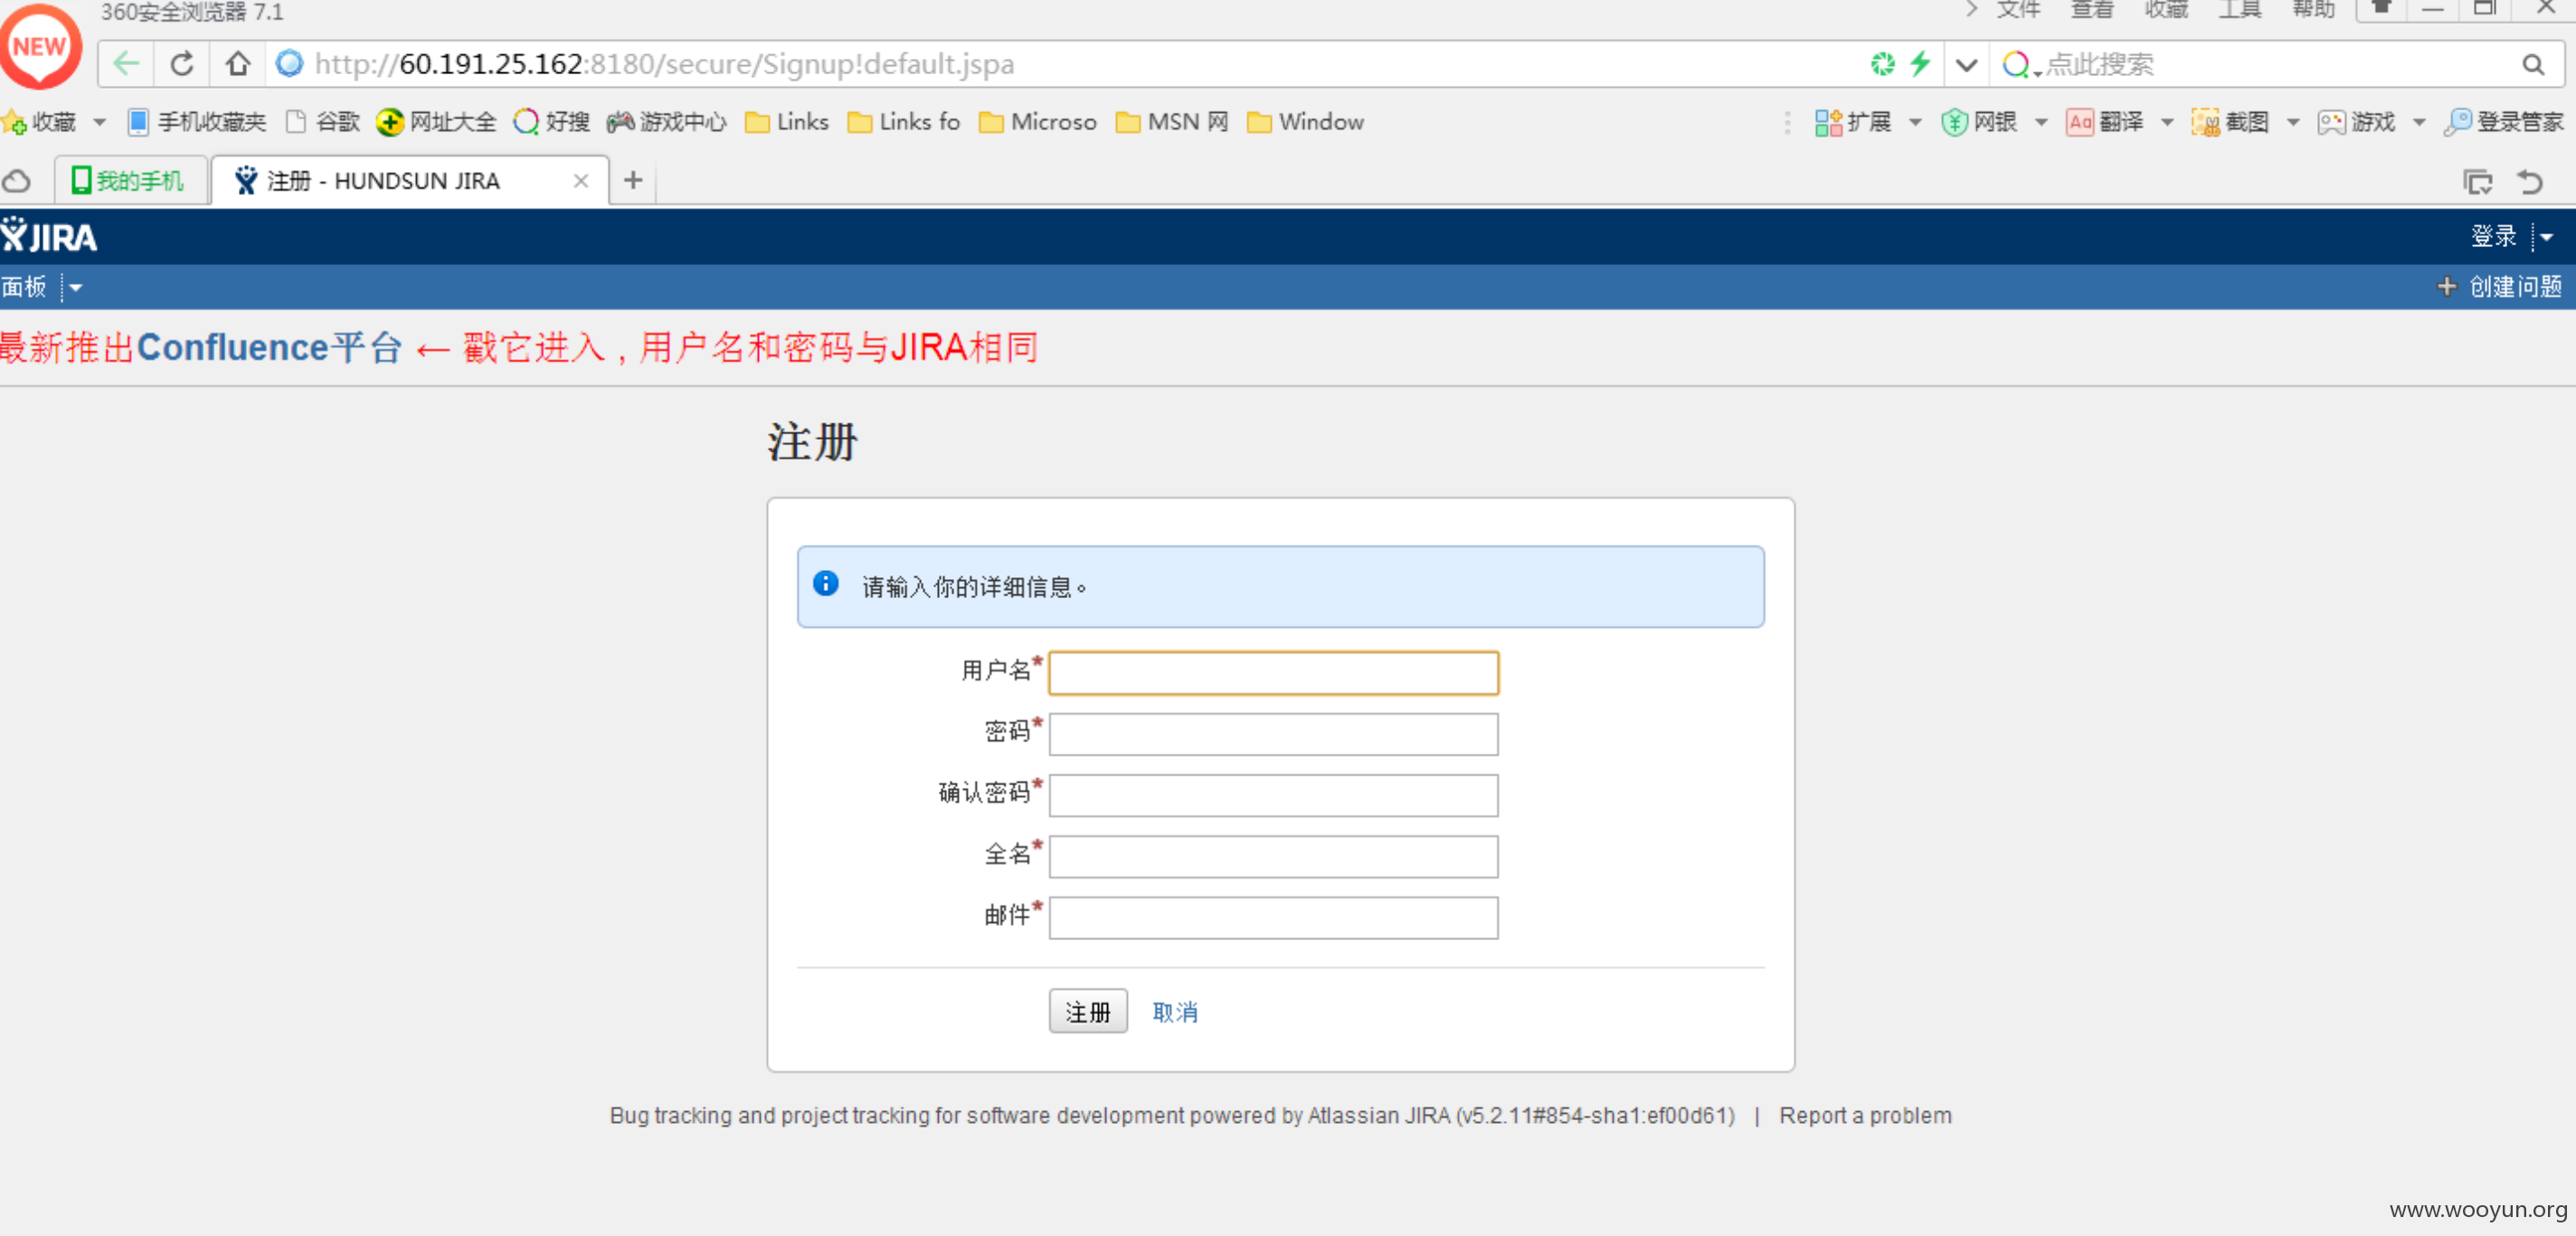
Task: Expand the 面板 dropdown arrow
Action: 75,289
